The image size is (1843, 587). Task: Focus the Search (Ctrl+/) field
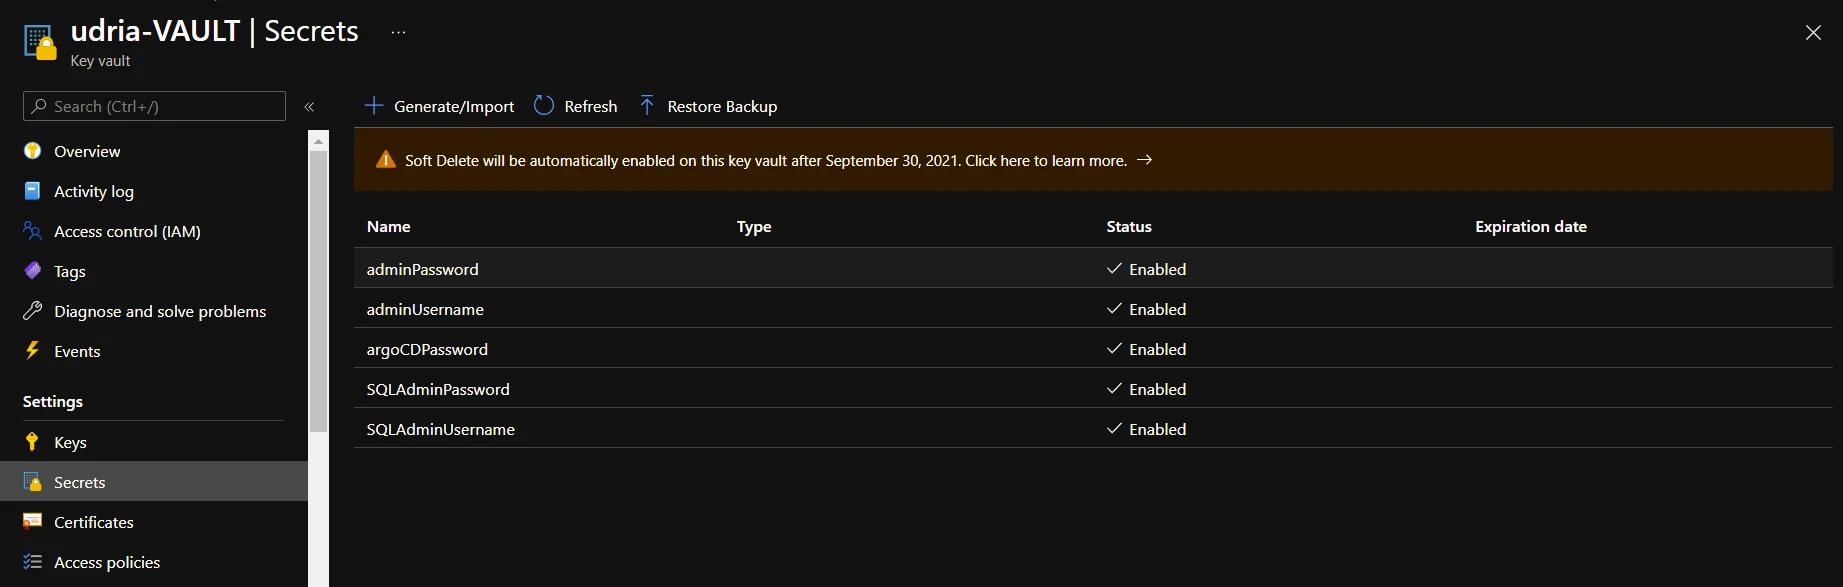pos(154,106)
